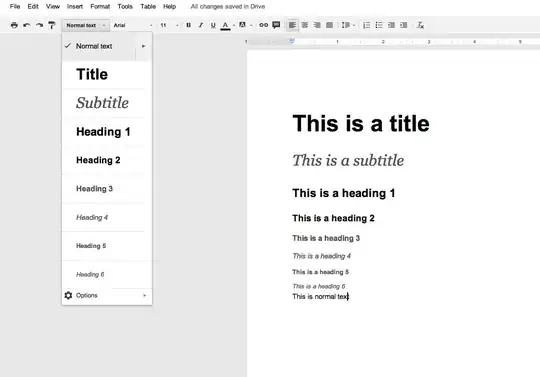Open the text color picker
The width and height of the screenshot is (540, 377).
226,25
